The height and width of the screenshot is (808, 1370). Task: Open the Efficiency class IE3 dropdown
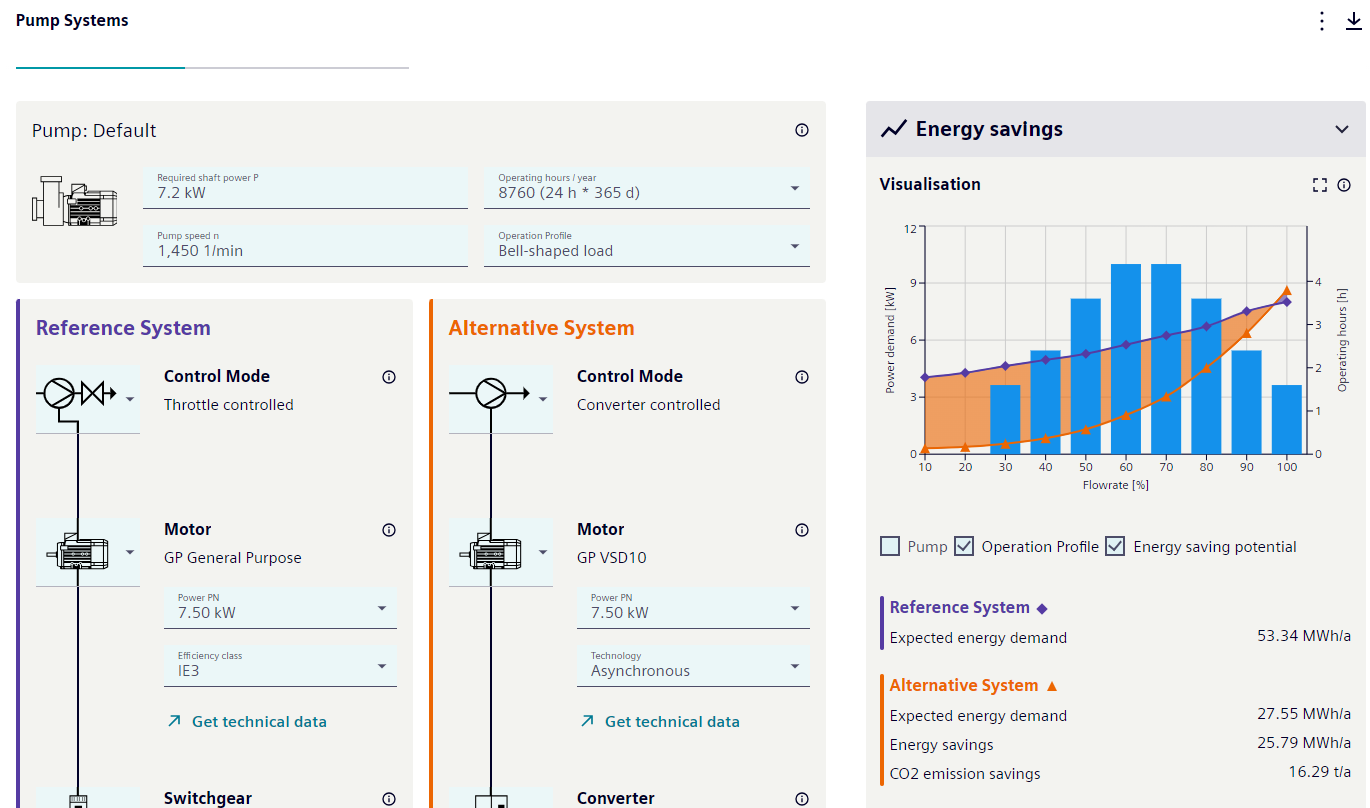click(280, 666)
